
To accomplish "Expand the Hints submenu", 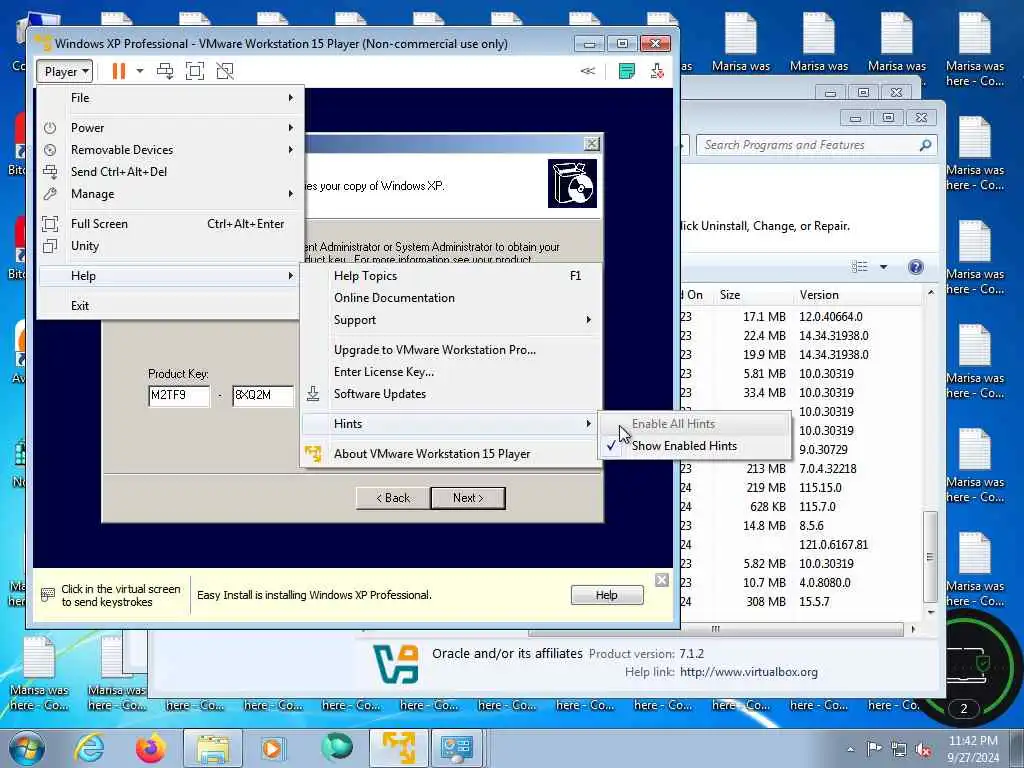I will pyautogui.click(x=451, y=424).
